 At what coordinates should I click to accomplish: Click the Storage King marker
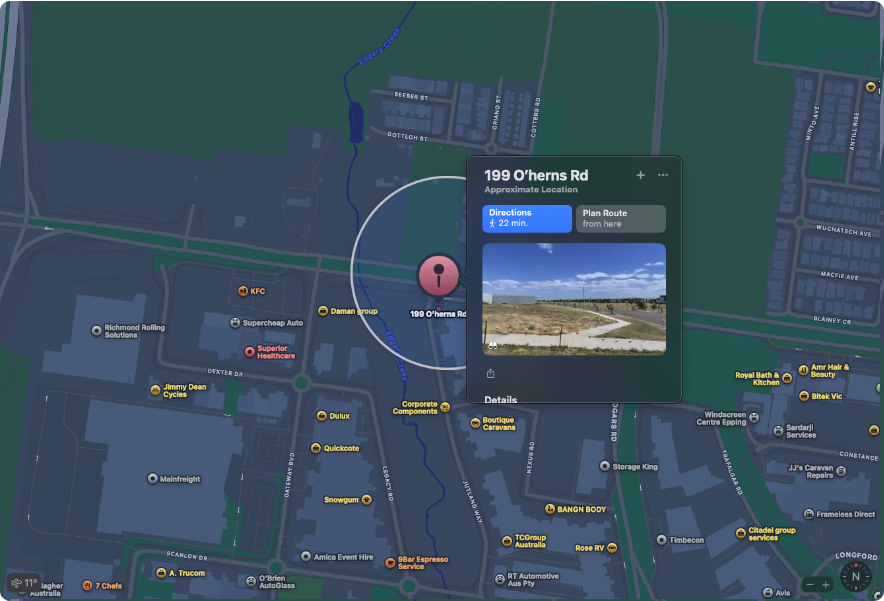(605, 466)
